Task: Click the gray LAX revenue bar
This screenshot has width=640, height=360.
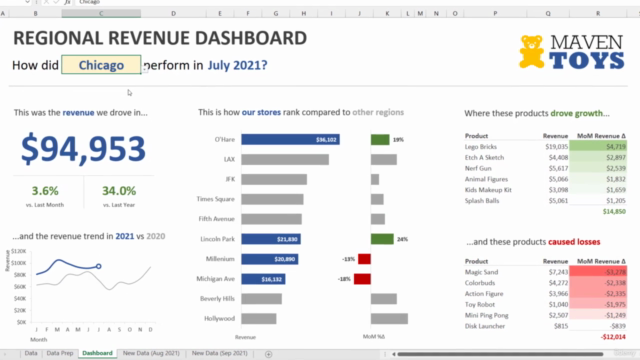Action: click(x=285, y=159)
